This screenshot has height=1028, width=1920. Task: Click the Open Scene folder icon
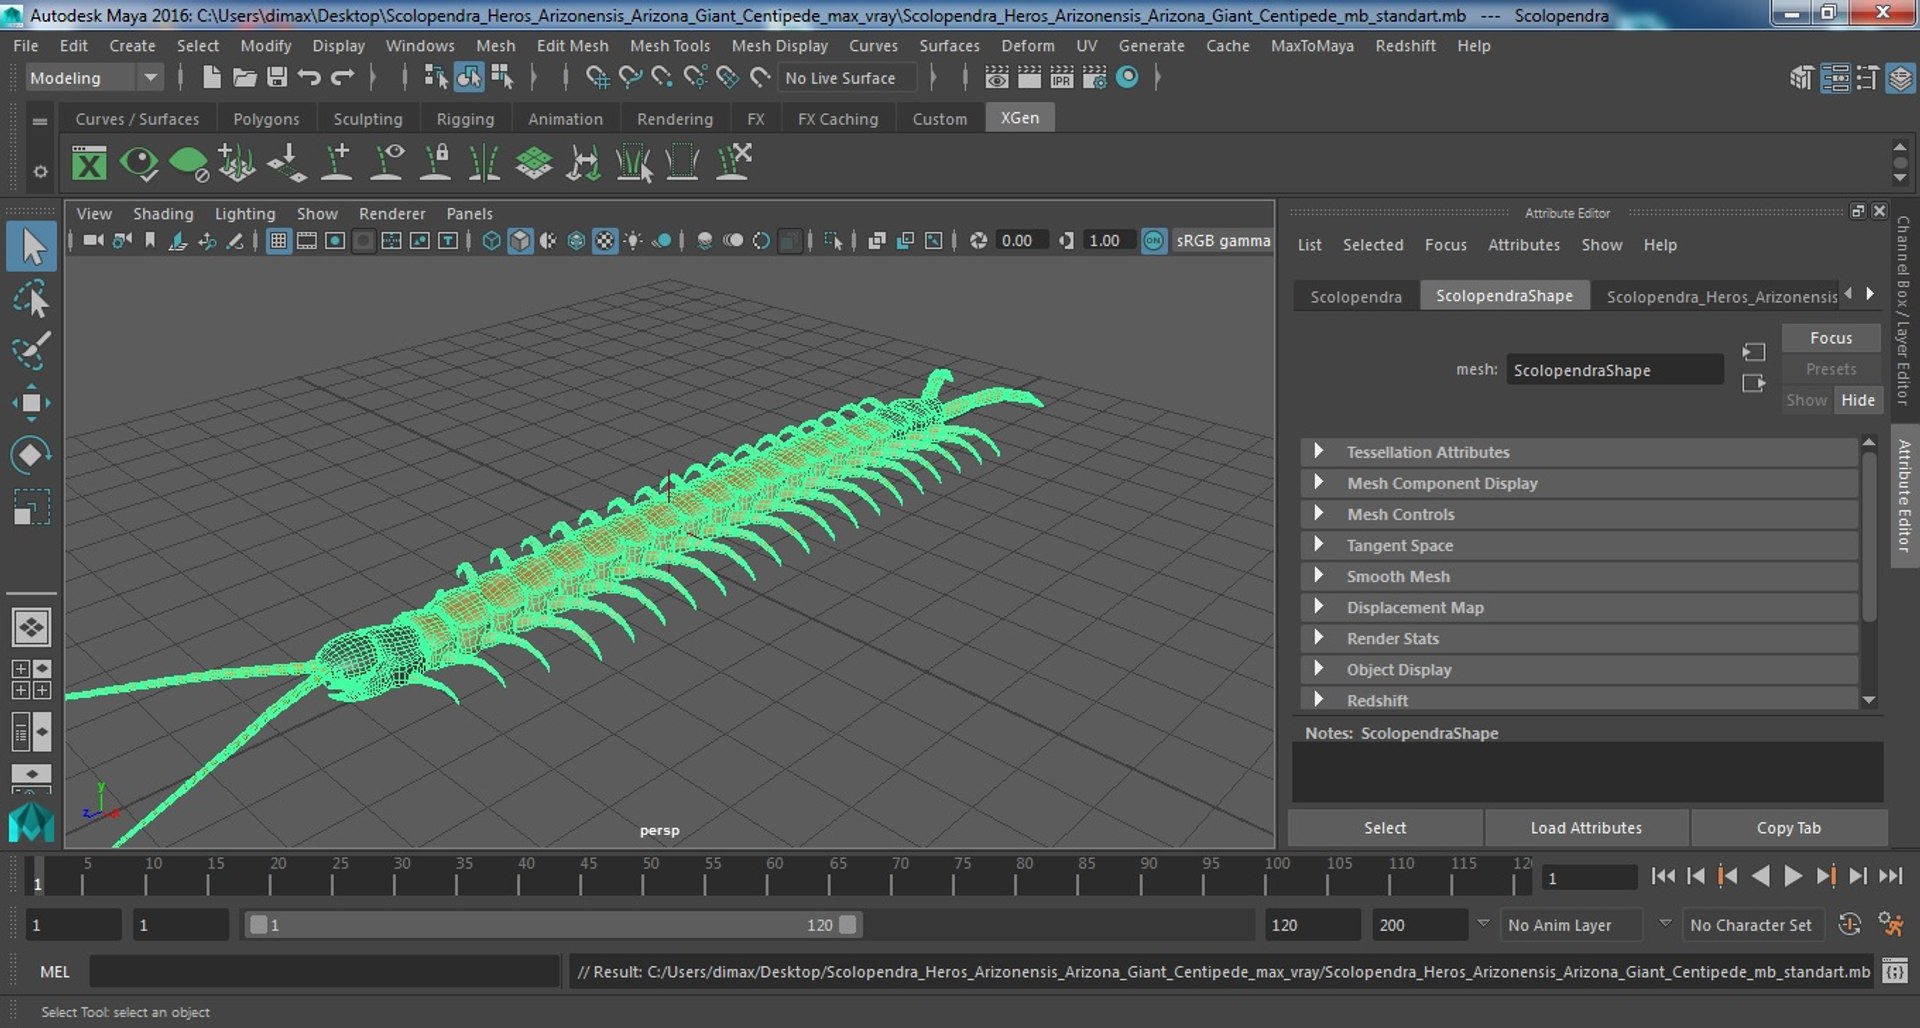pyautogui.click(x=244, y=78)
